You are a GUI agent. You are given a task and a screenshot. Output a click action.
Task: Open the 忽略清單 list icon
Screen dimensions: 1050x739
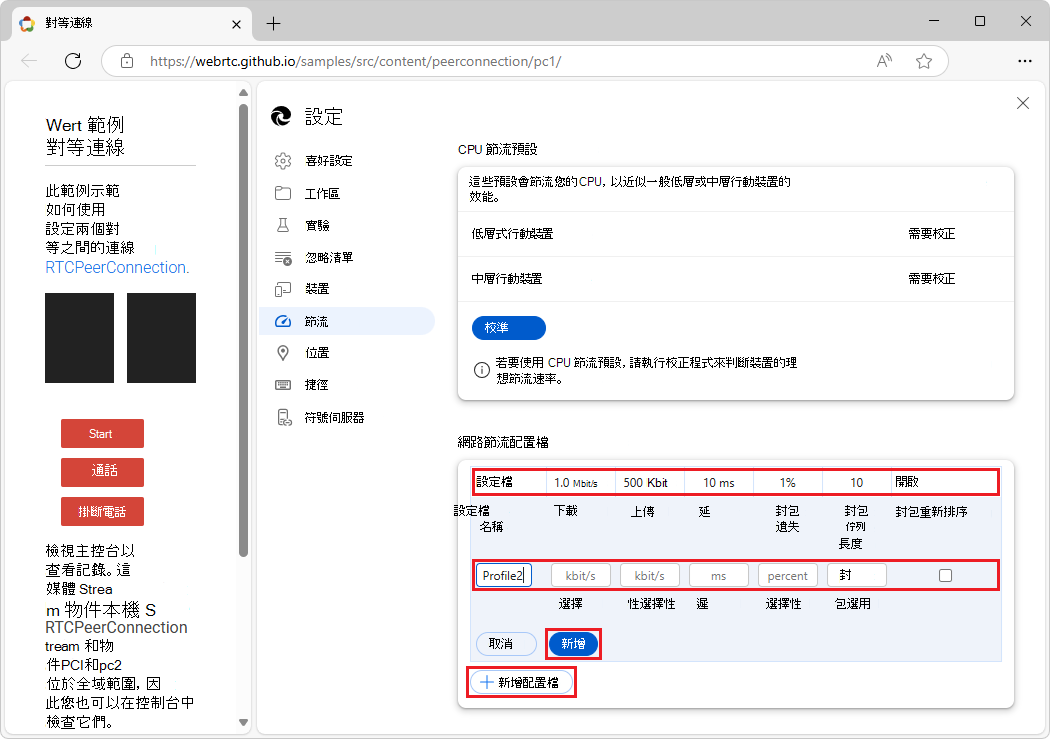click(x=284, y=256)
